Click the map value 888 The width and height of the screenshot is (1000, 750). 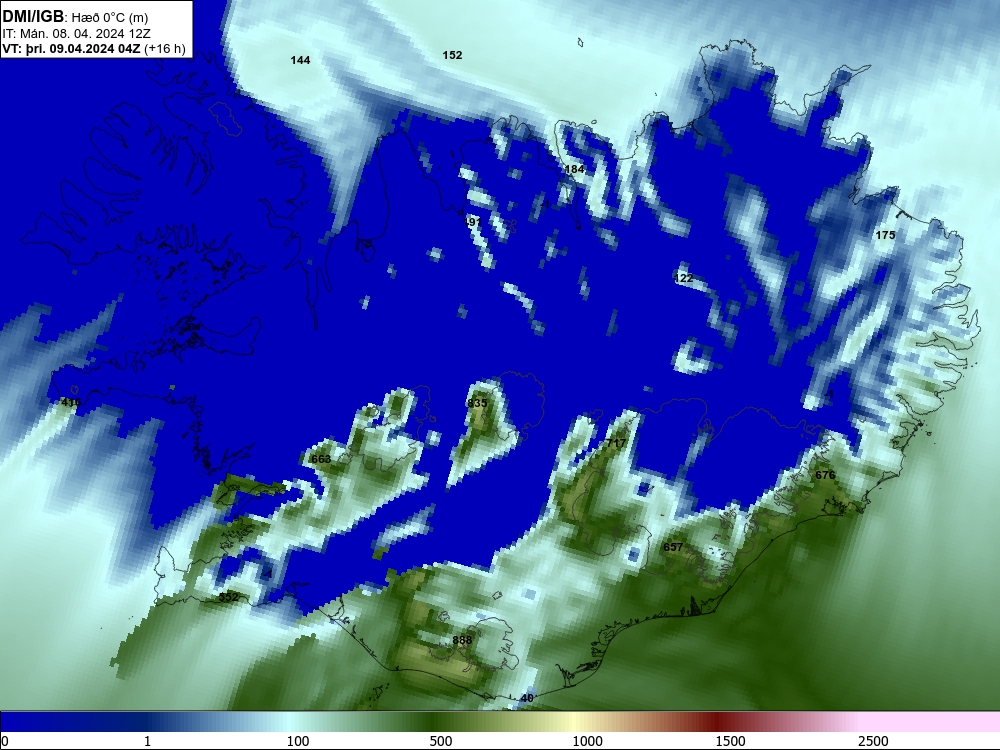pyautogui.click(x=462, y=640)
